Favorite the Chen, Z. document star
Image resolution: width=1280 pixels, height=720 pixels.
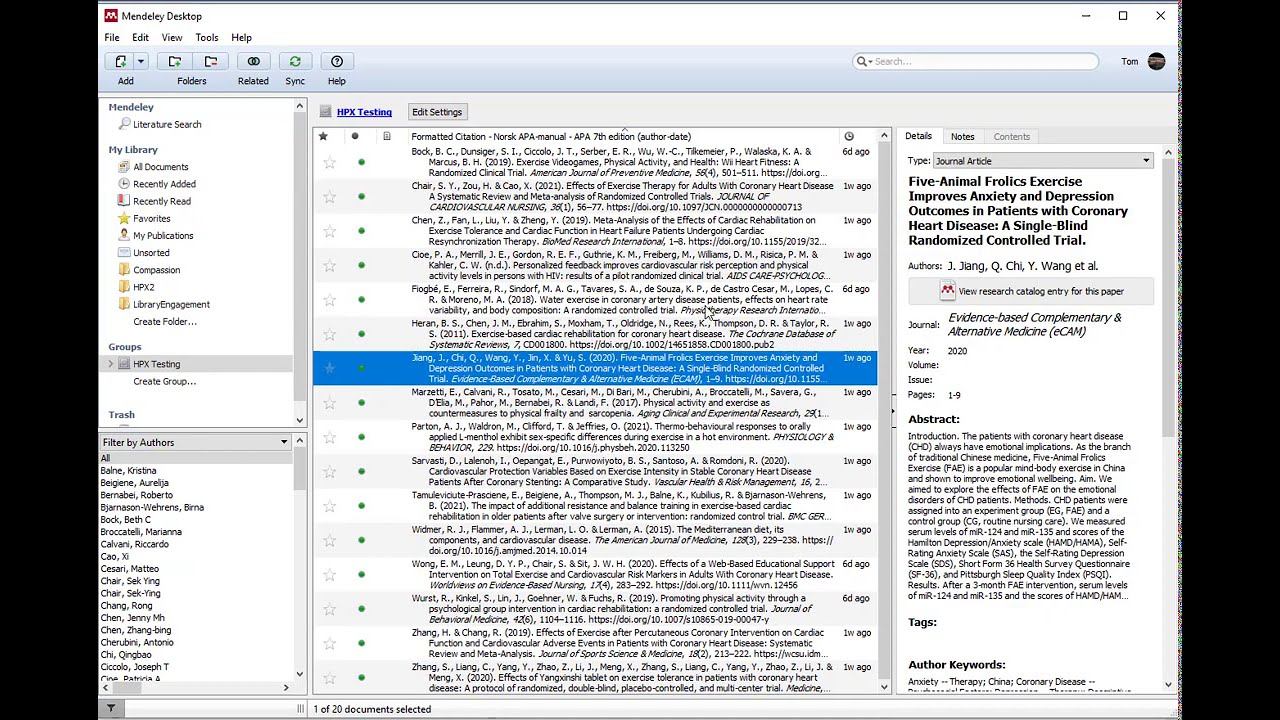329,231
